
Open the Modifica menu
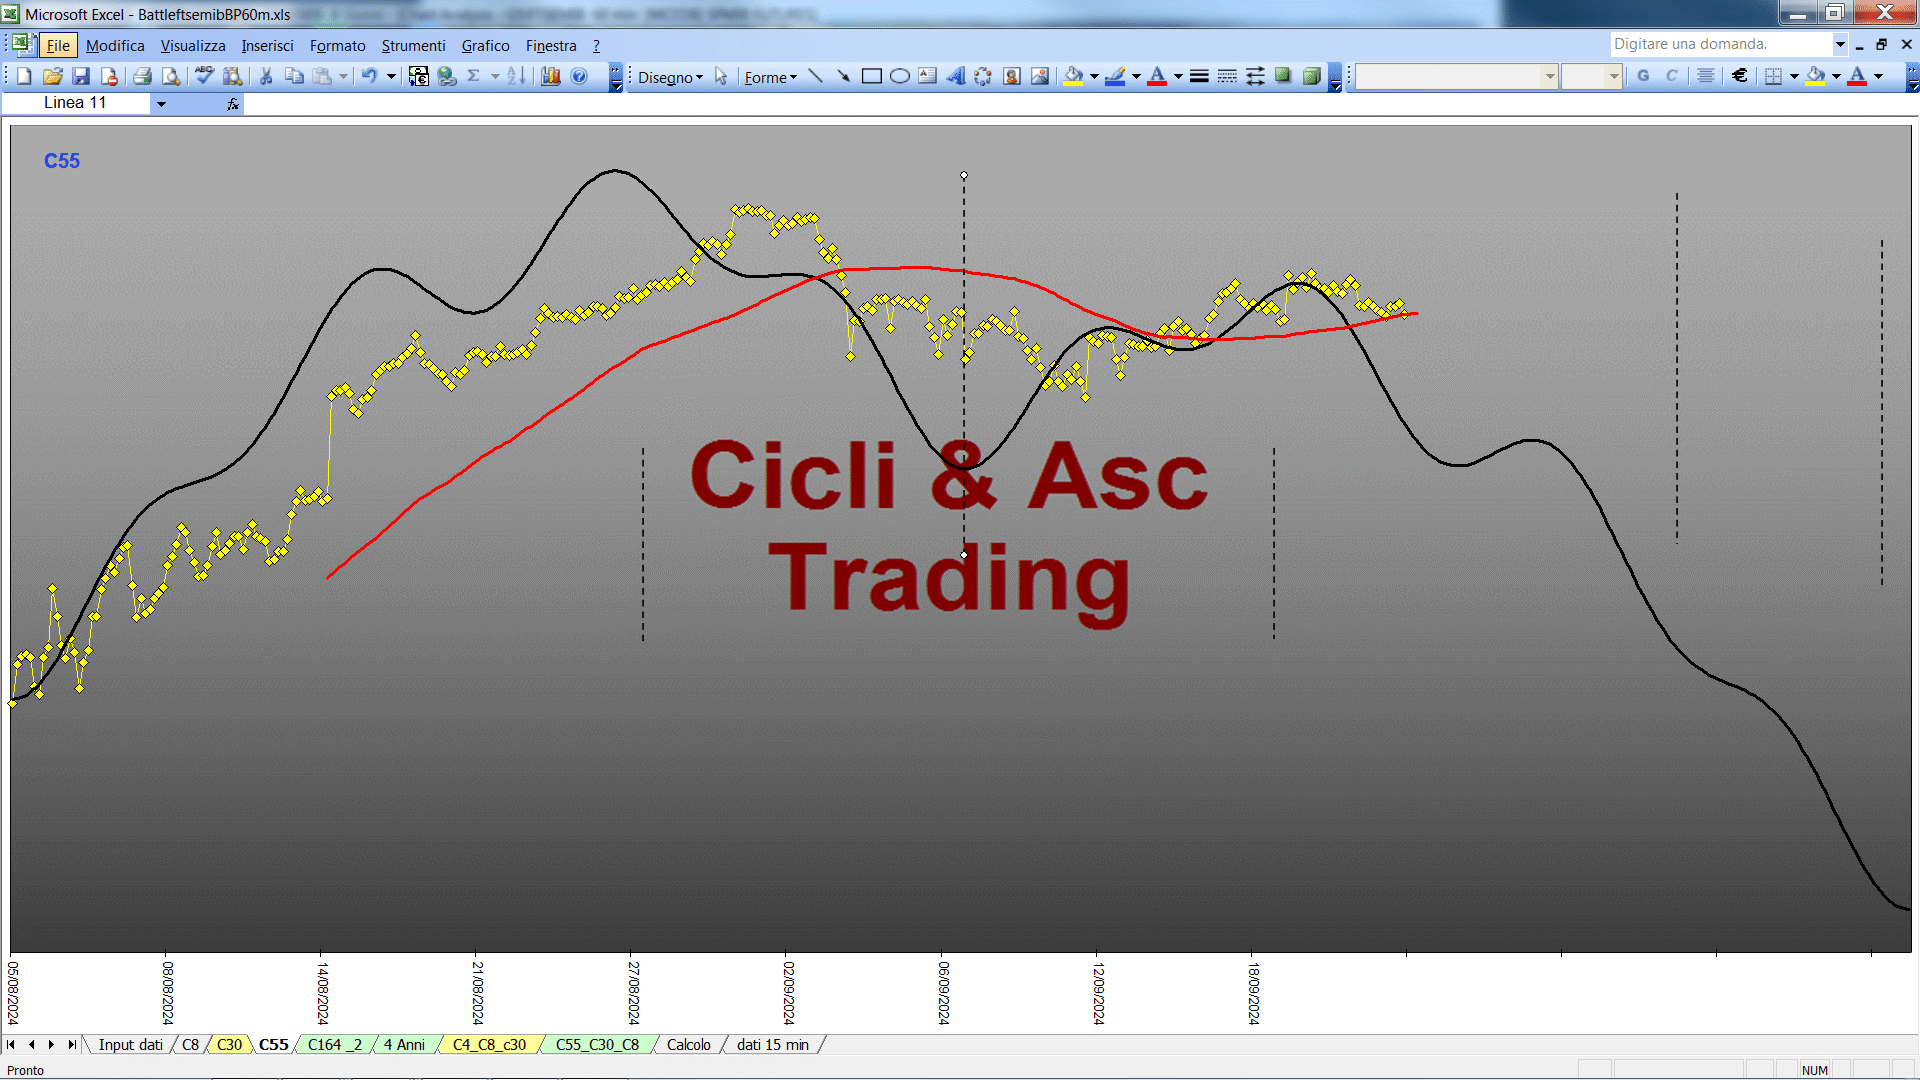[x=115, y=45]
